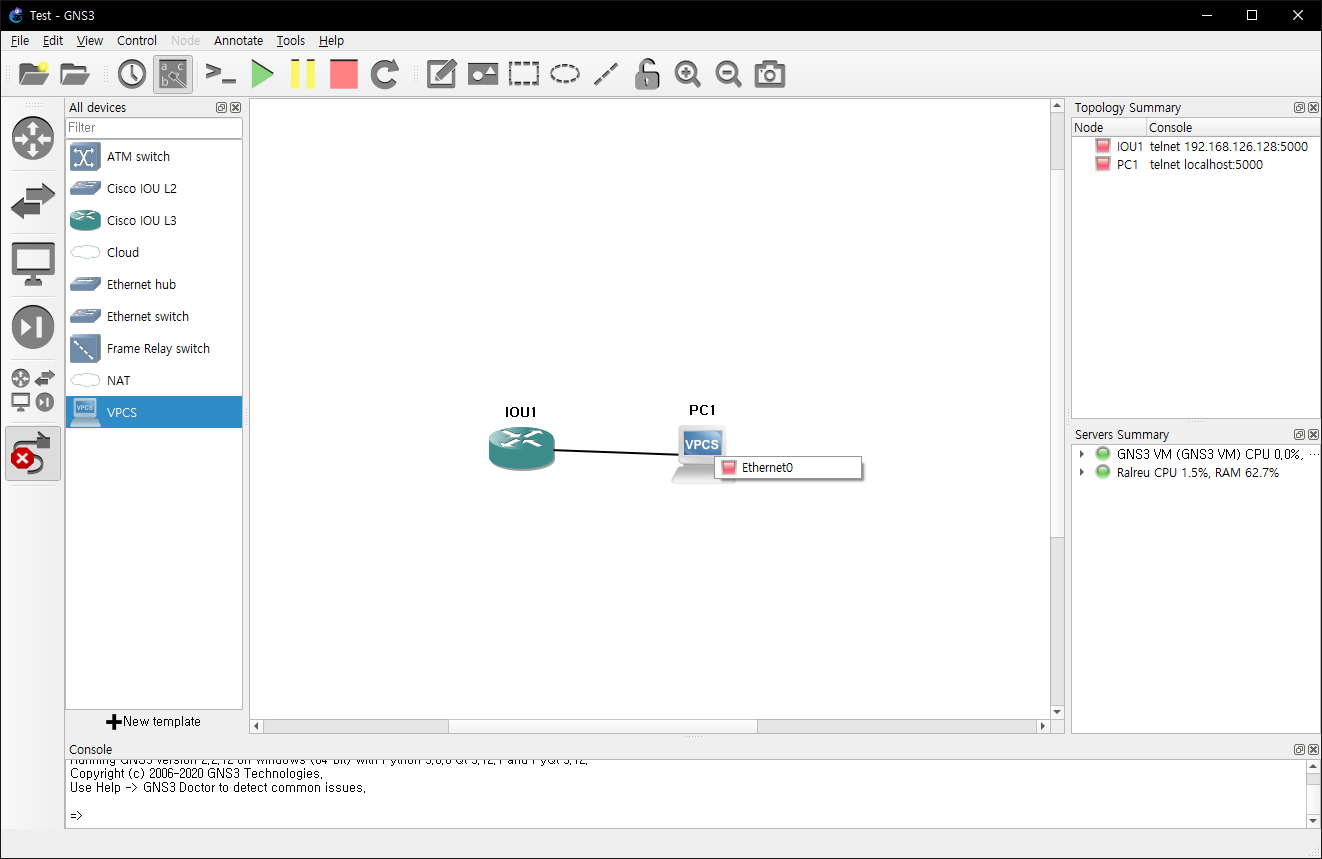Select Cloud in device list
Screen dimensions: 1322x859
(154, 252)
